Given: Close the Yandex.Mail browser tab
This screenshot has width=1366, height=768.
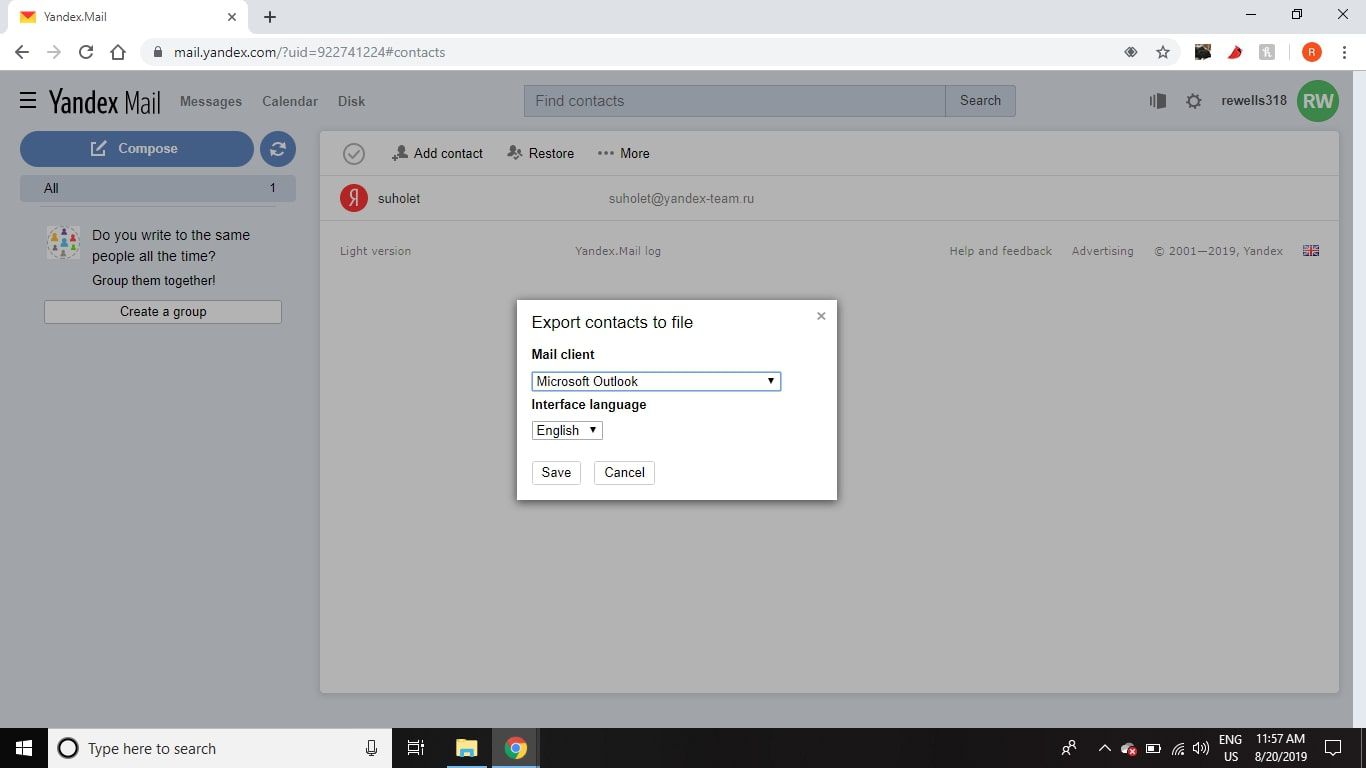Looking at the screenshot, I should (x=232, y=17).
